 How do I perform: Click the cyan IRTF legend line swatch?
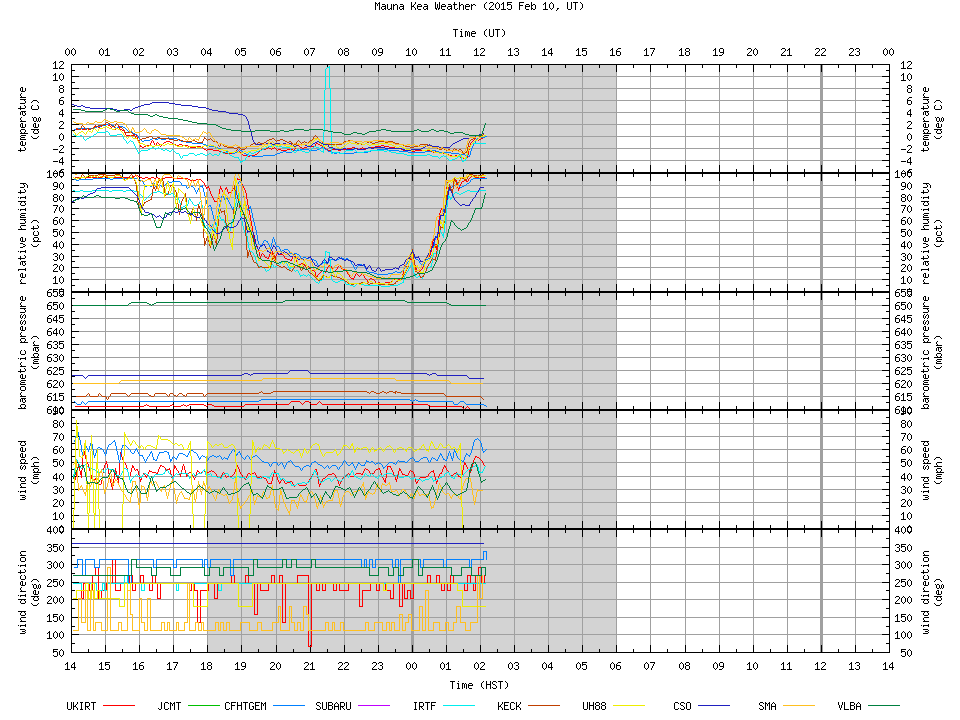pos(459,706)
